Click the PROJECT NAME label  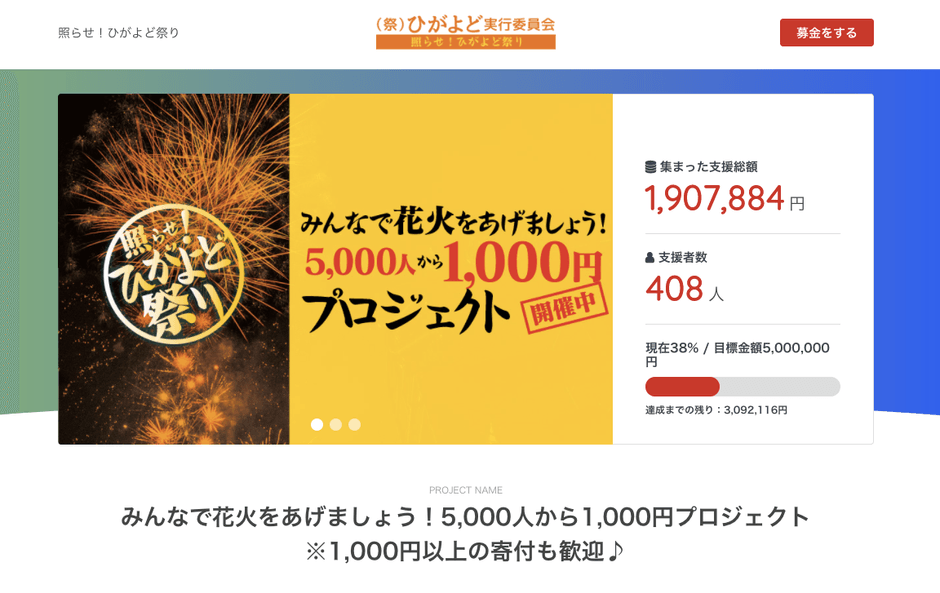(465, 491)
